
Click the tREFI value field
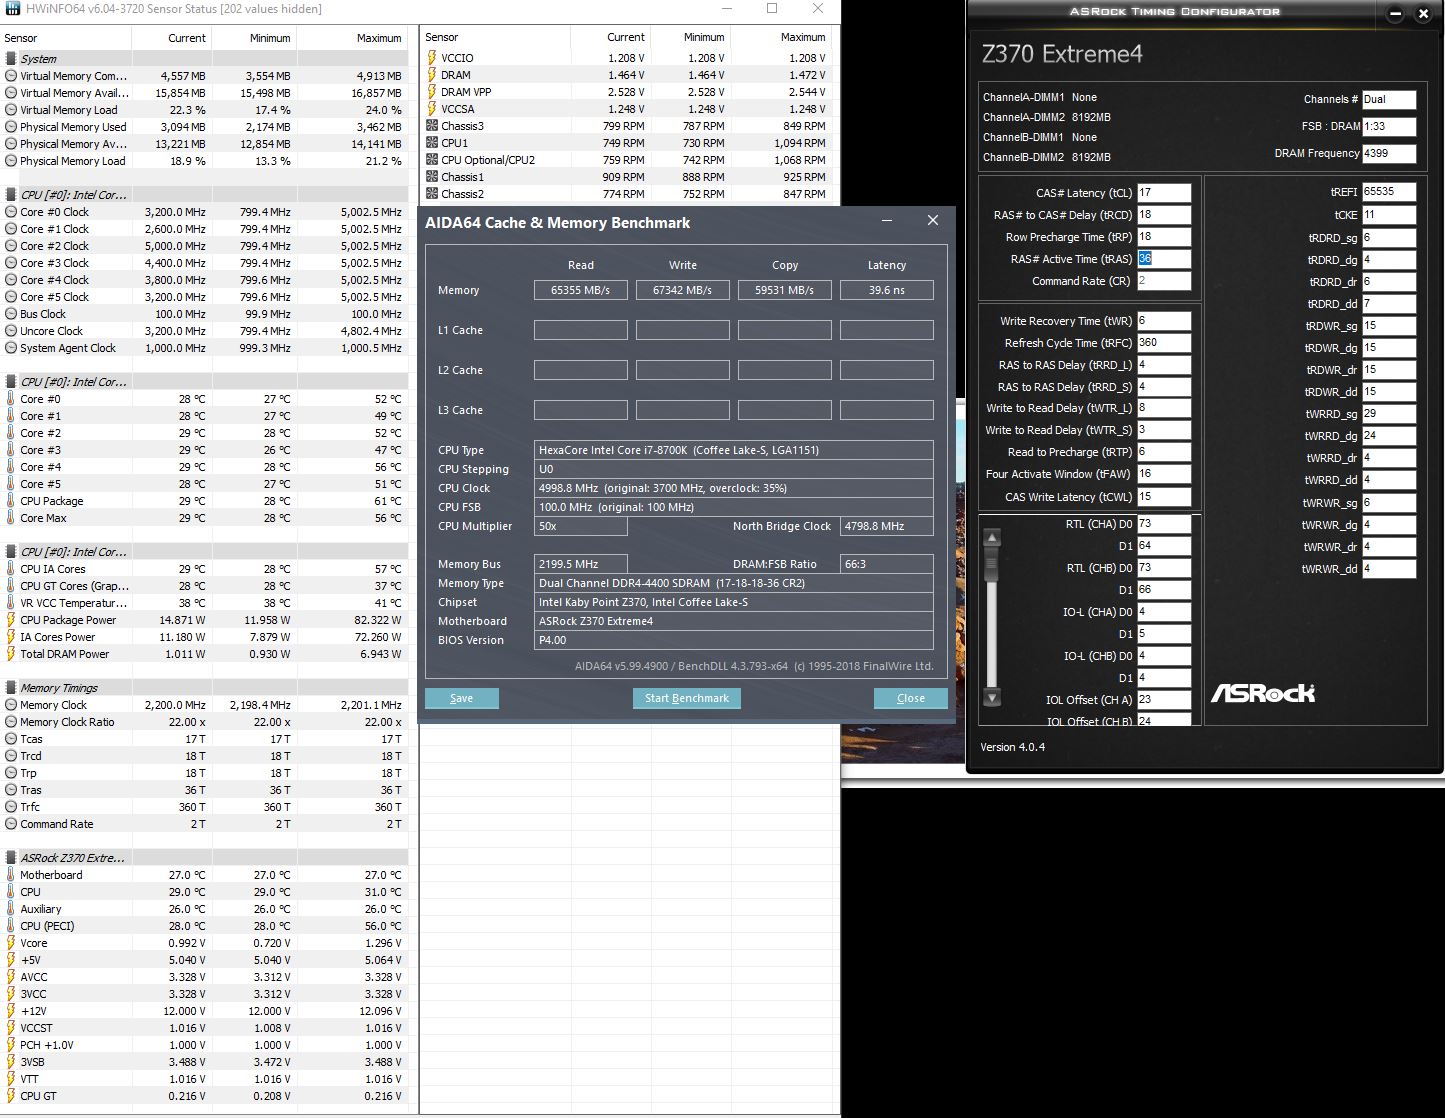tap(1389, 192)
